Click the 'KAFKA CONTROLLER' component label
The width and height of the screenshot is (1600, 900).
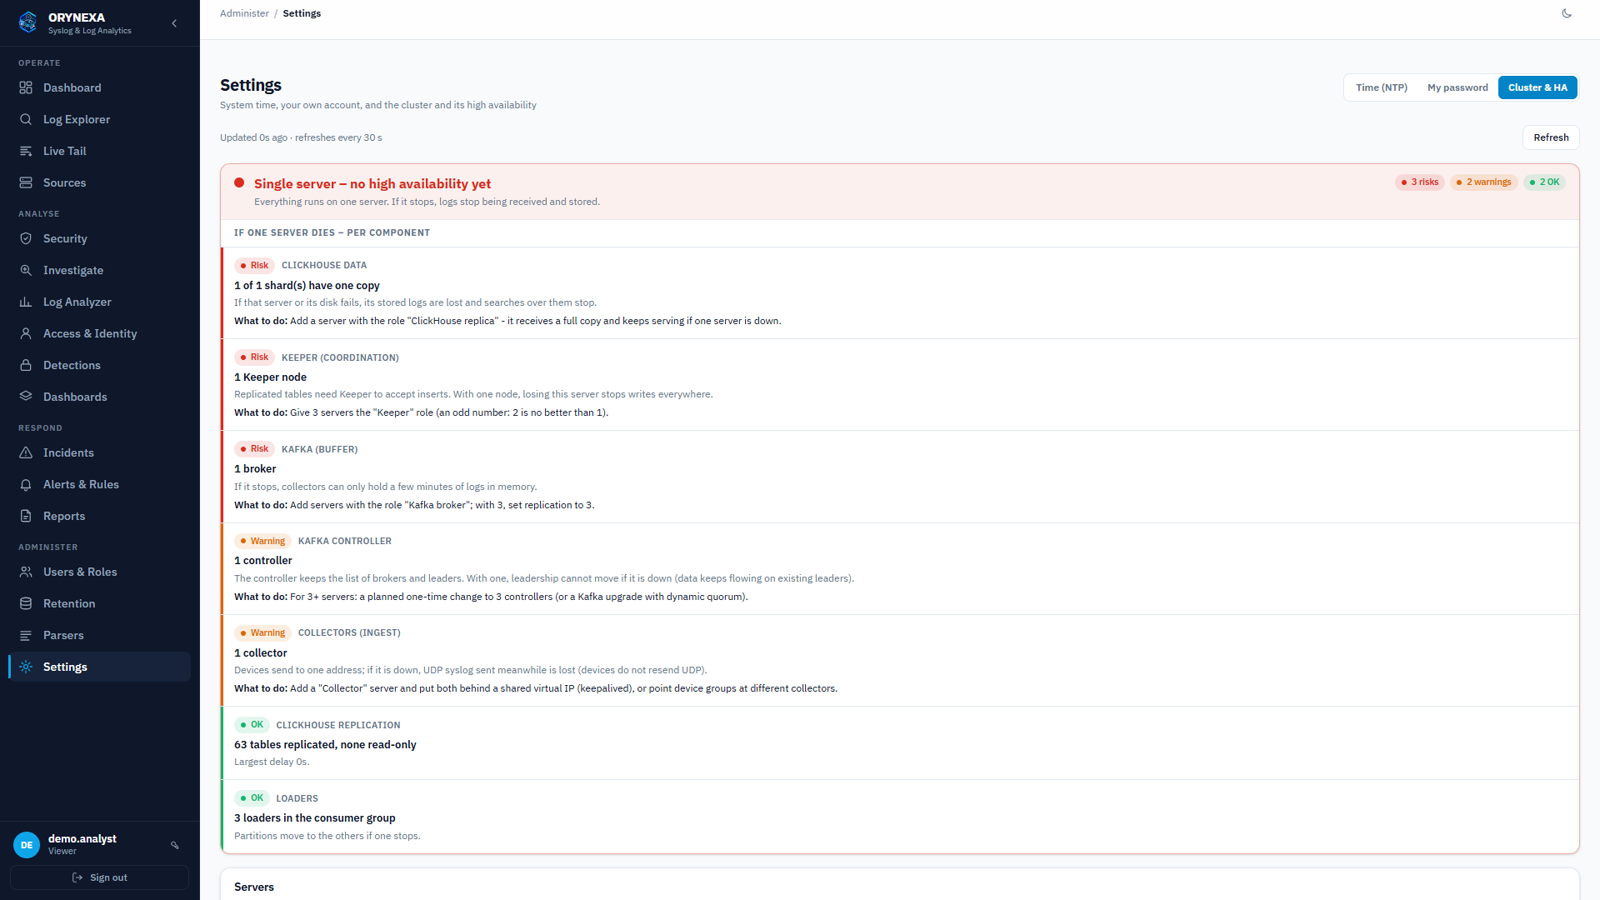[x=345, y=541]
